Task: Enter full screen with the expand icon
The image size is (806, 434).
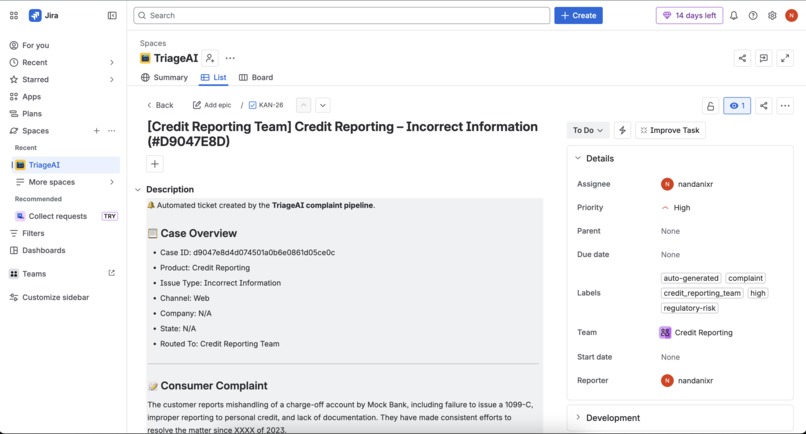Action: (x=785, y=58)
